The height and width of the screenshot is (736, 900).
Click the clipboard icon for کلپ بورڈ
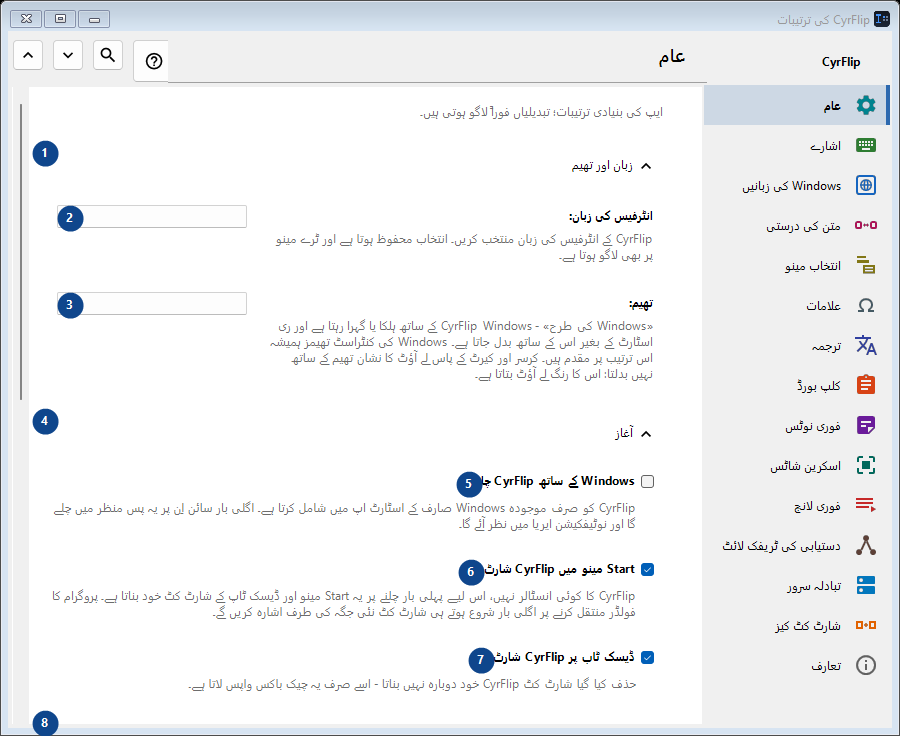pos(866,385)
